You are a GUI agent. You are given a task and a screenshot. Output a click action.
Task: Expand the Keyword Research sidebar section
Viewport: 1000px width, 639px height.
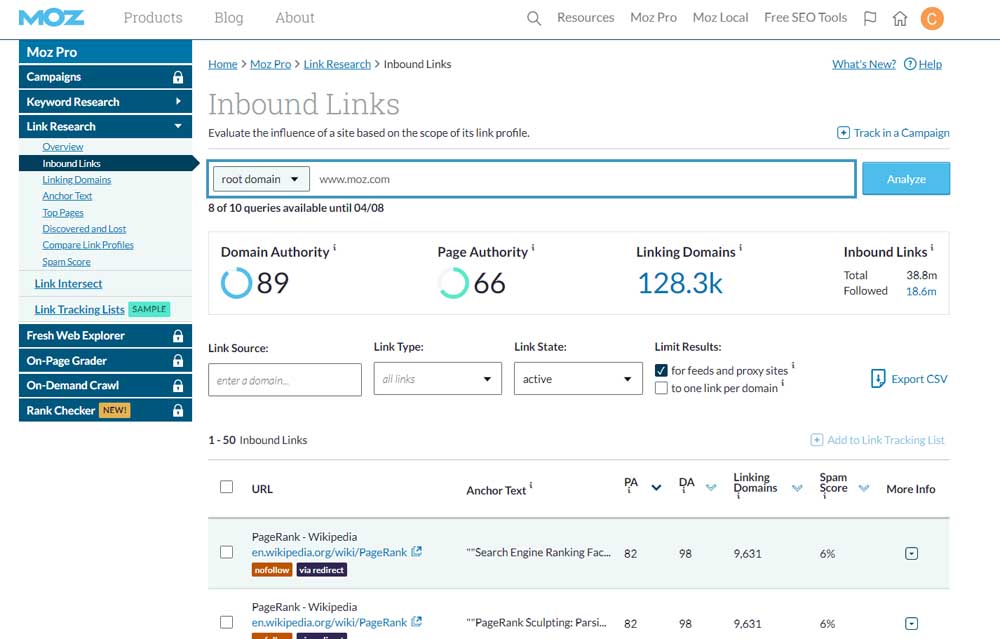click(105, 102)
